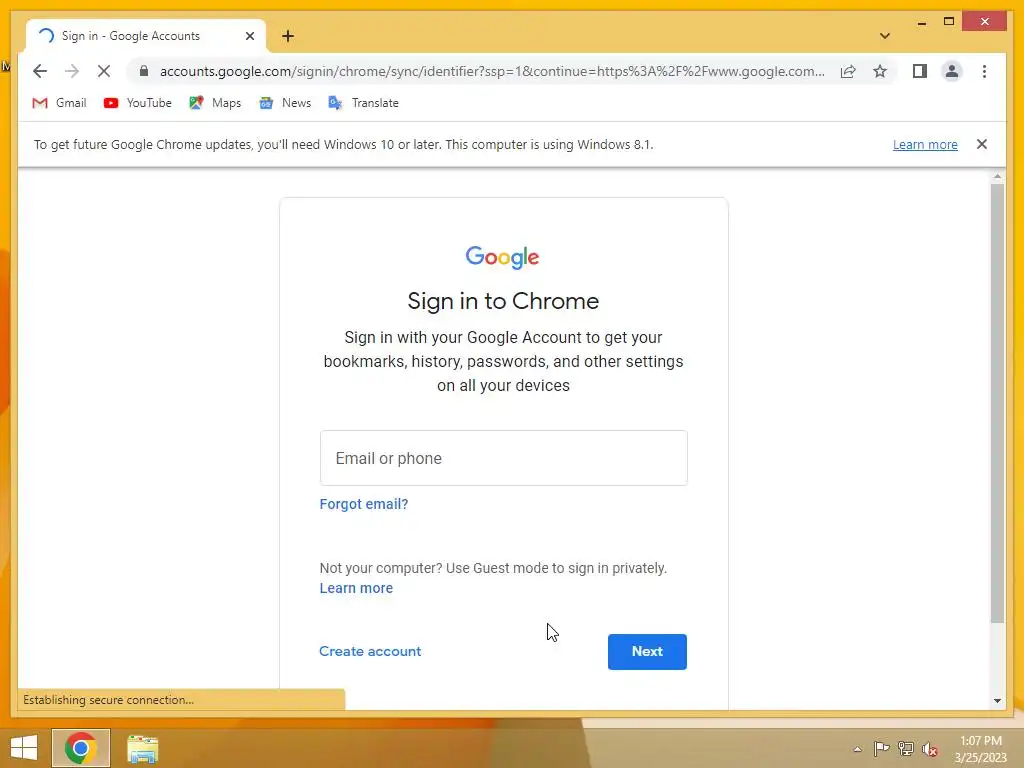Open the Chrome profile avatar

[x=952, y=71]
